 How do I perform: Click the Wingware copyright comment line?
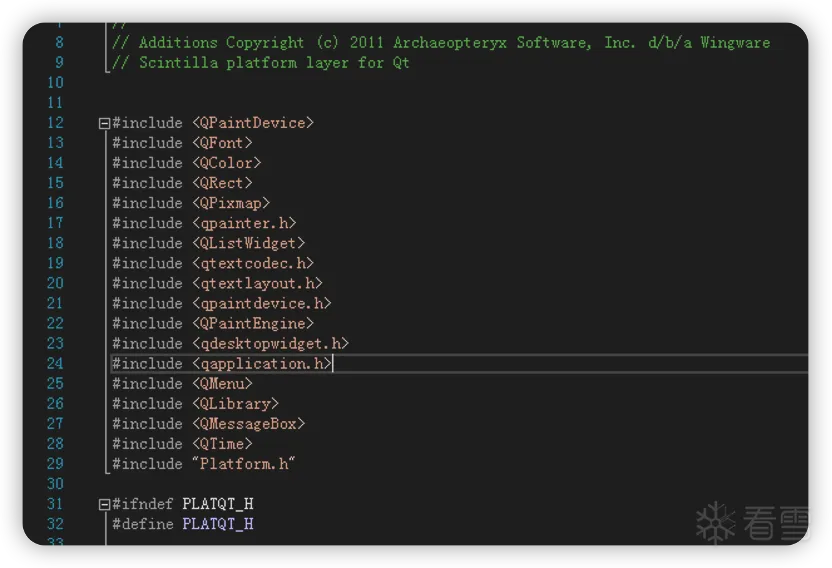[x=440, y=43]
